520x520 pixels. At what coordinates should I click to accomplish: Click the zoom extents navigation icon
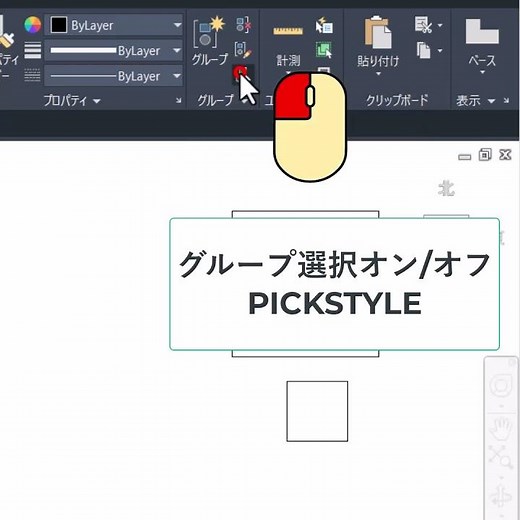(x=500, y=456)
